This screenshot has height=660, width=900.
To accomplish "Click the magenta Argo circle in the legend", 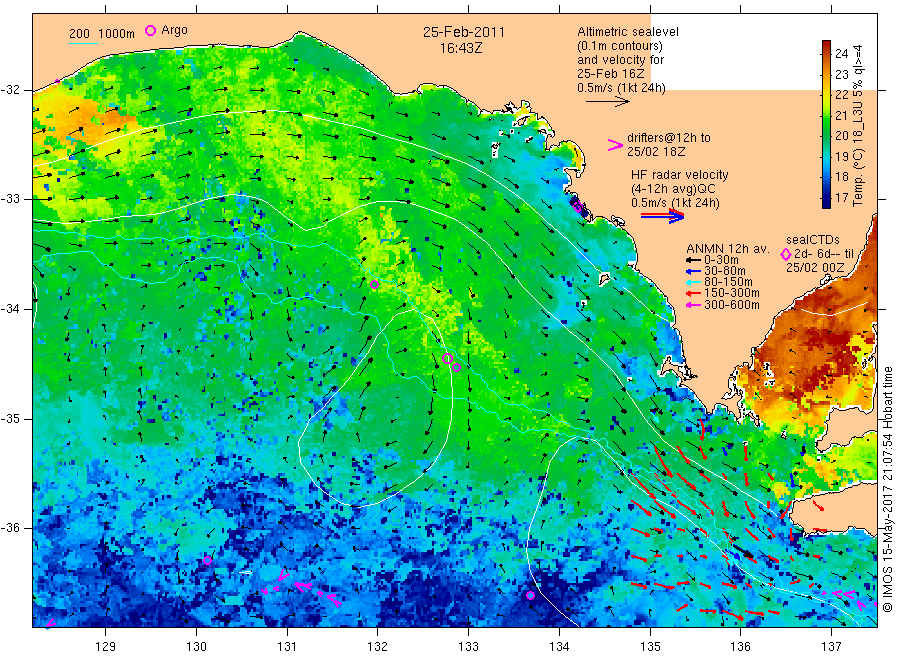I will (150, 30).
